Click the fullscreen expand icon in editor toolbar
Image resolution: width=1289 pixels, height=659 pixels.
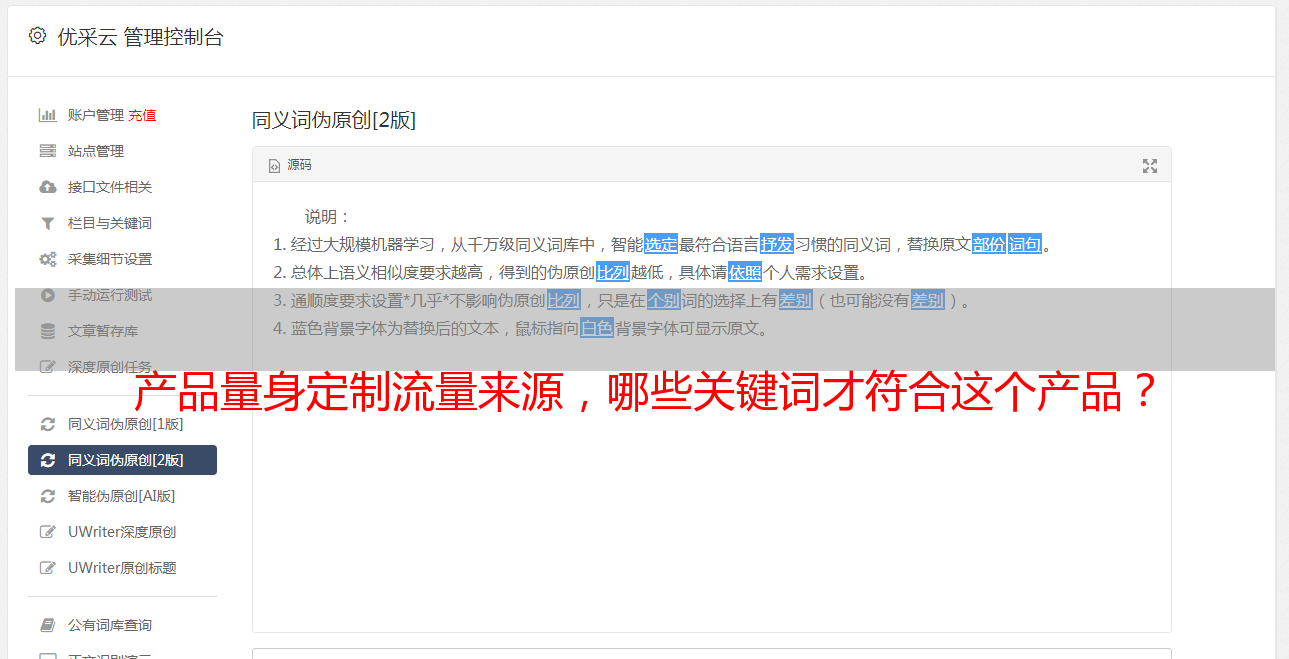(1150, 166)
